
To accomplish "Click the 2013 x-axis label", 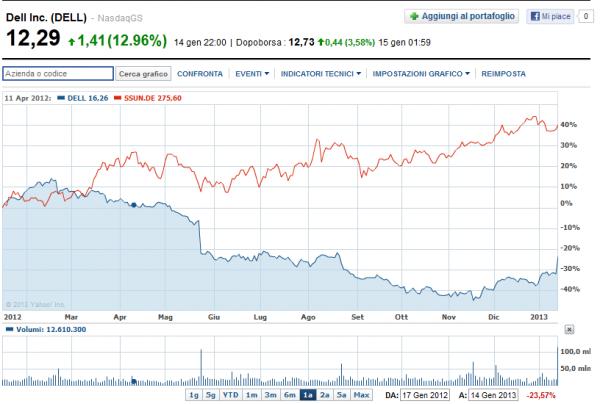I will click(x=539, y=317).
